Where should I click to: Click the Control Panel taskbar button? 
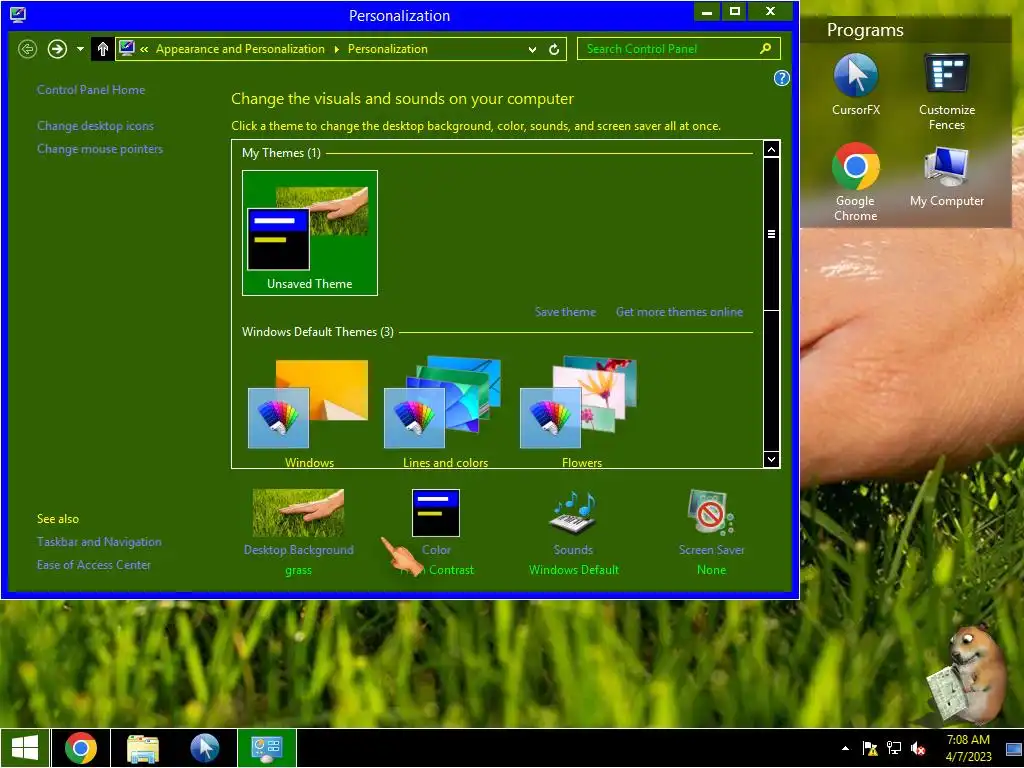click(266, 748)
